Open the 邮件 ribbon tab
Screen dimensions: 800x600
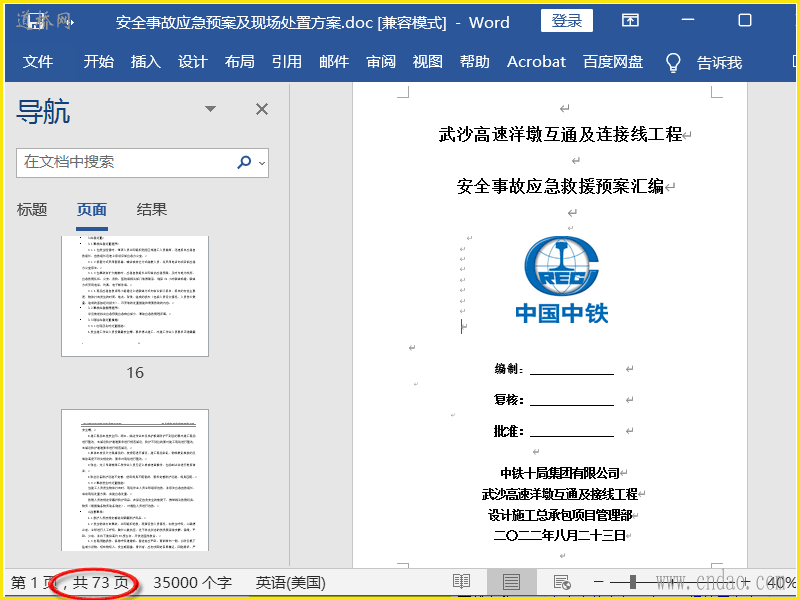click(x=334, y=62)
